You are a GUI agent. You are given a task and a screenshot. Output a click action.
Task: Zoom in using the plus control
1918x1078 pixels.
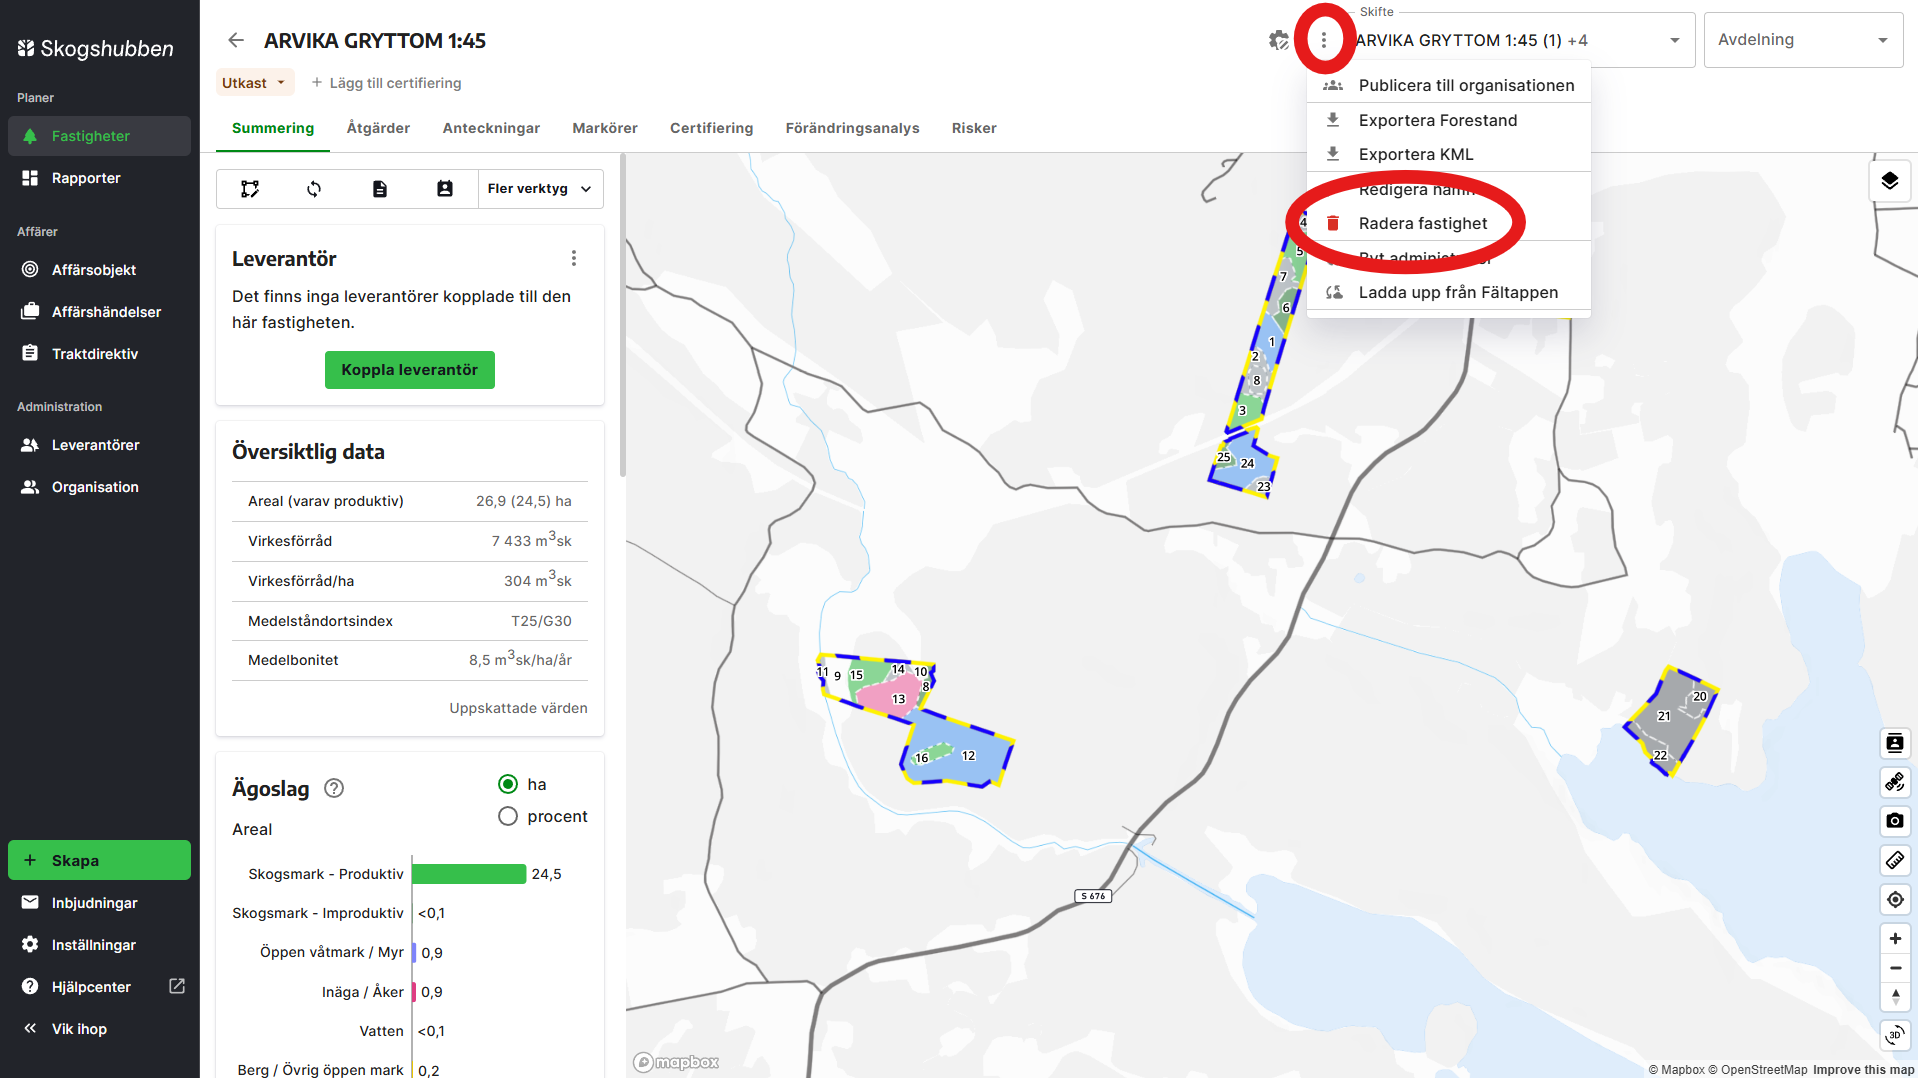pyautogui.click(x=1895, y=938)
